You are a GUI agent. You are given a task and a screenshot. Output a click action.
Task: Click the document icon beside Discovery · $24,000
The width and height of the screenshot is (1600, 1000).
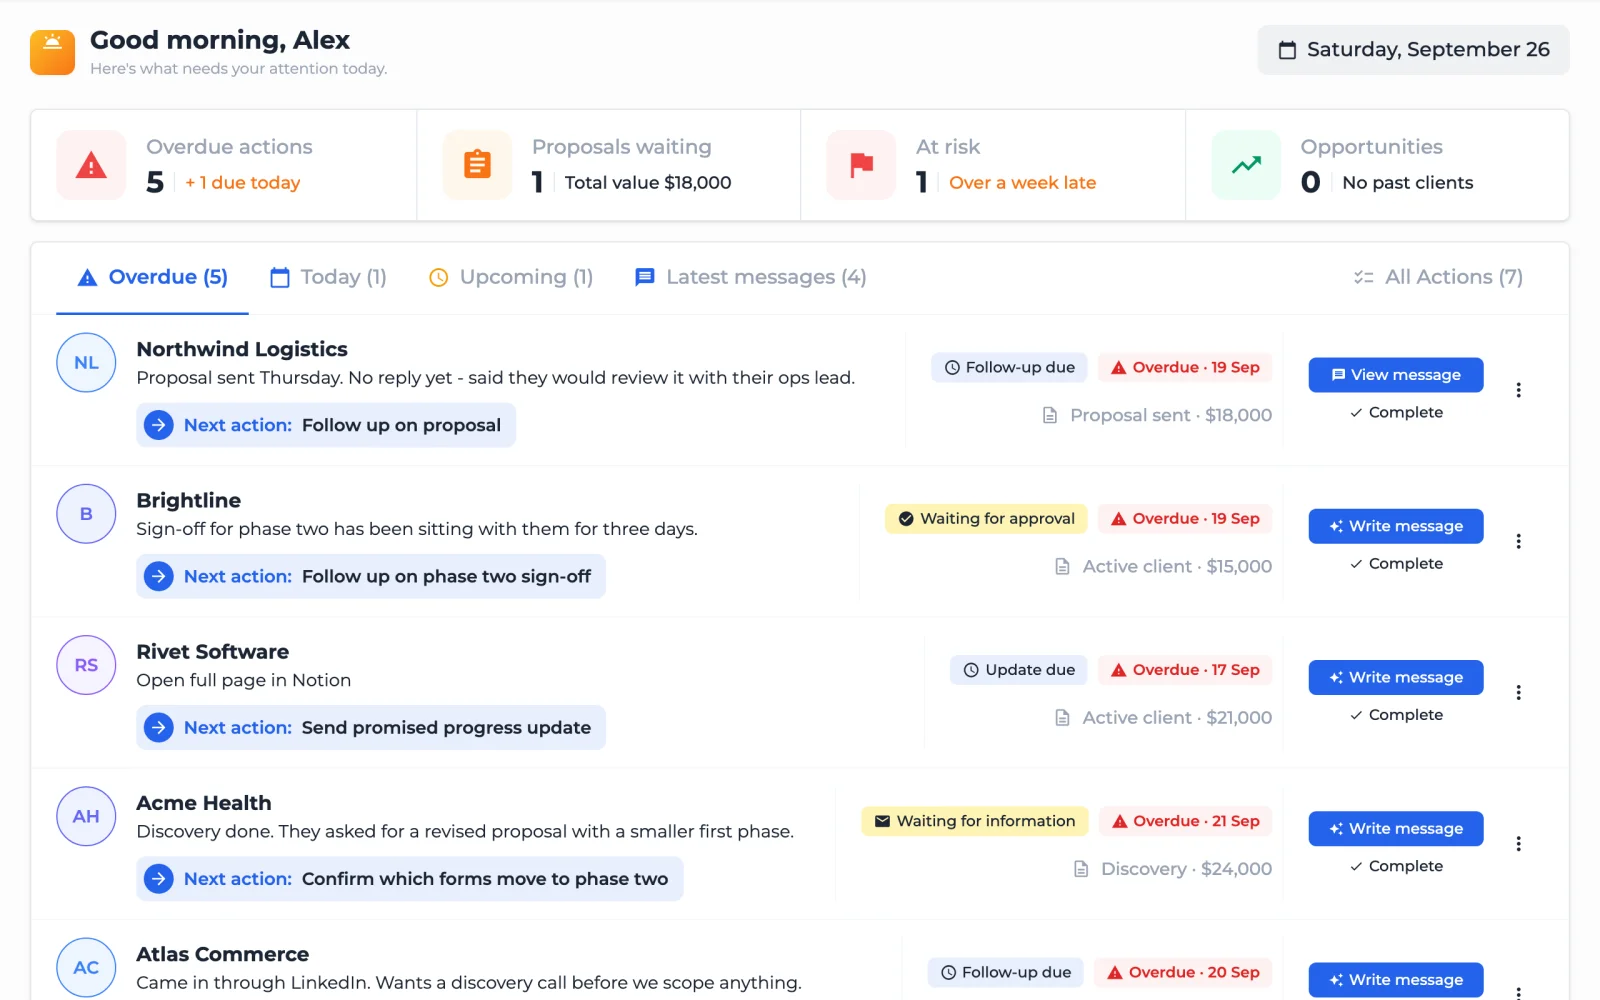click(x=1081, y=868)
